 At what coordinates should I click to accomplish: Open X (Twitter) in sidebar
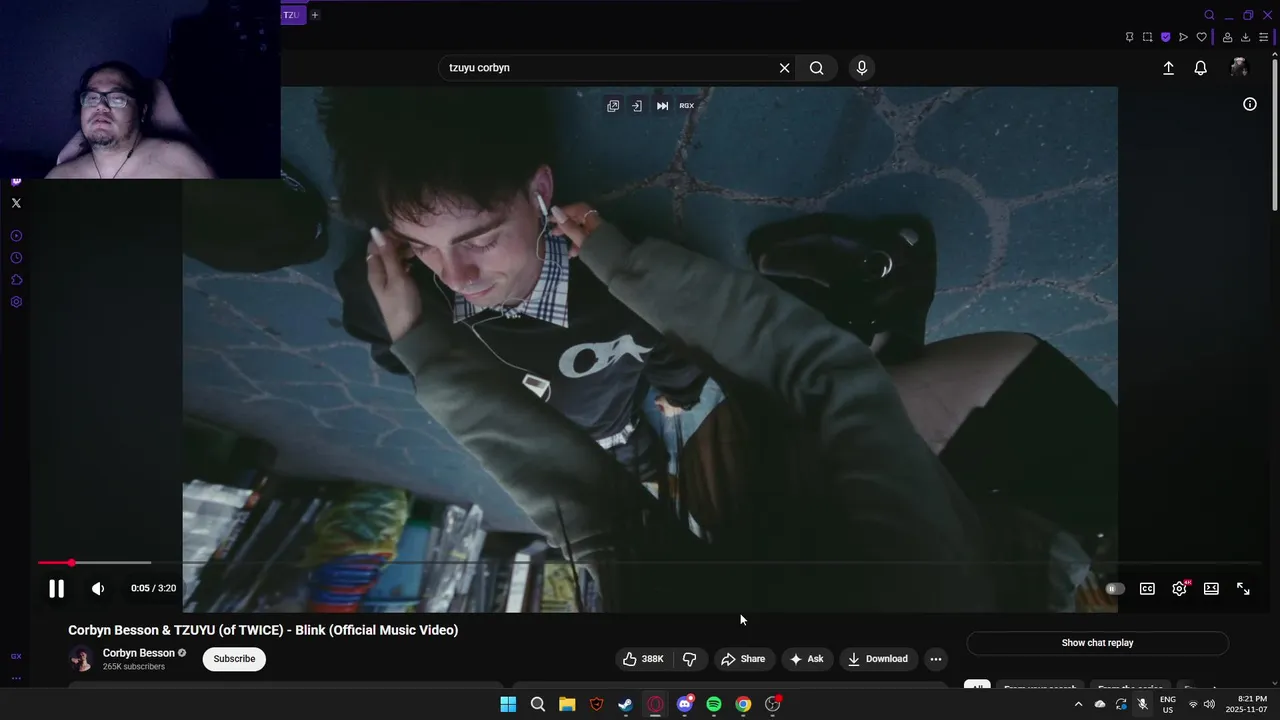point(16,203)
